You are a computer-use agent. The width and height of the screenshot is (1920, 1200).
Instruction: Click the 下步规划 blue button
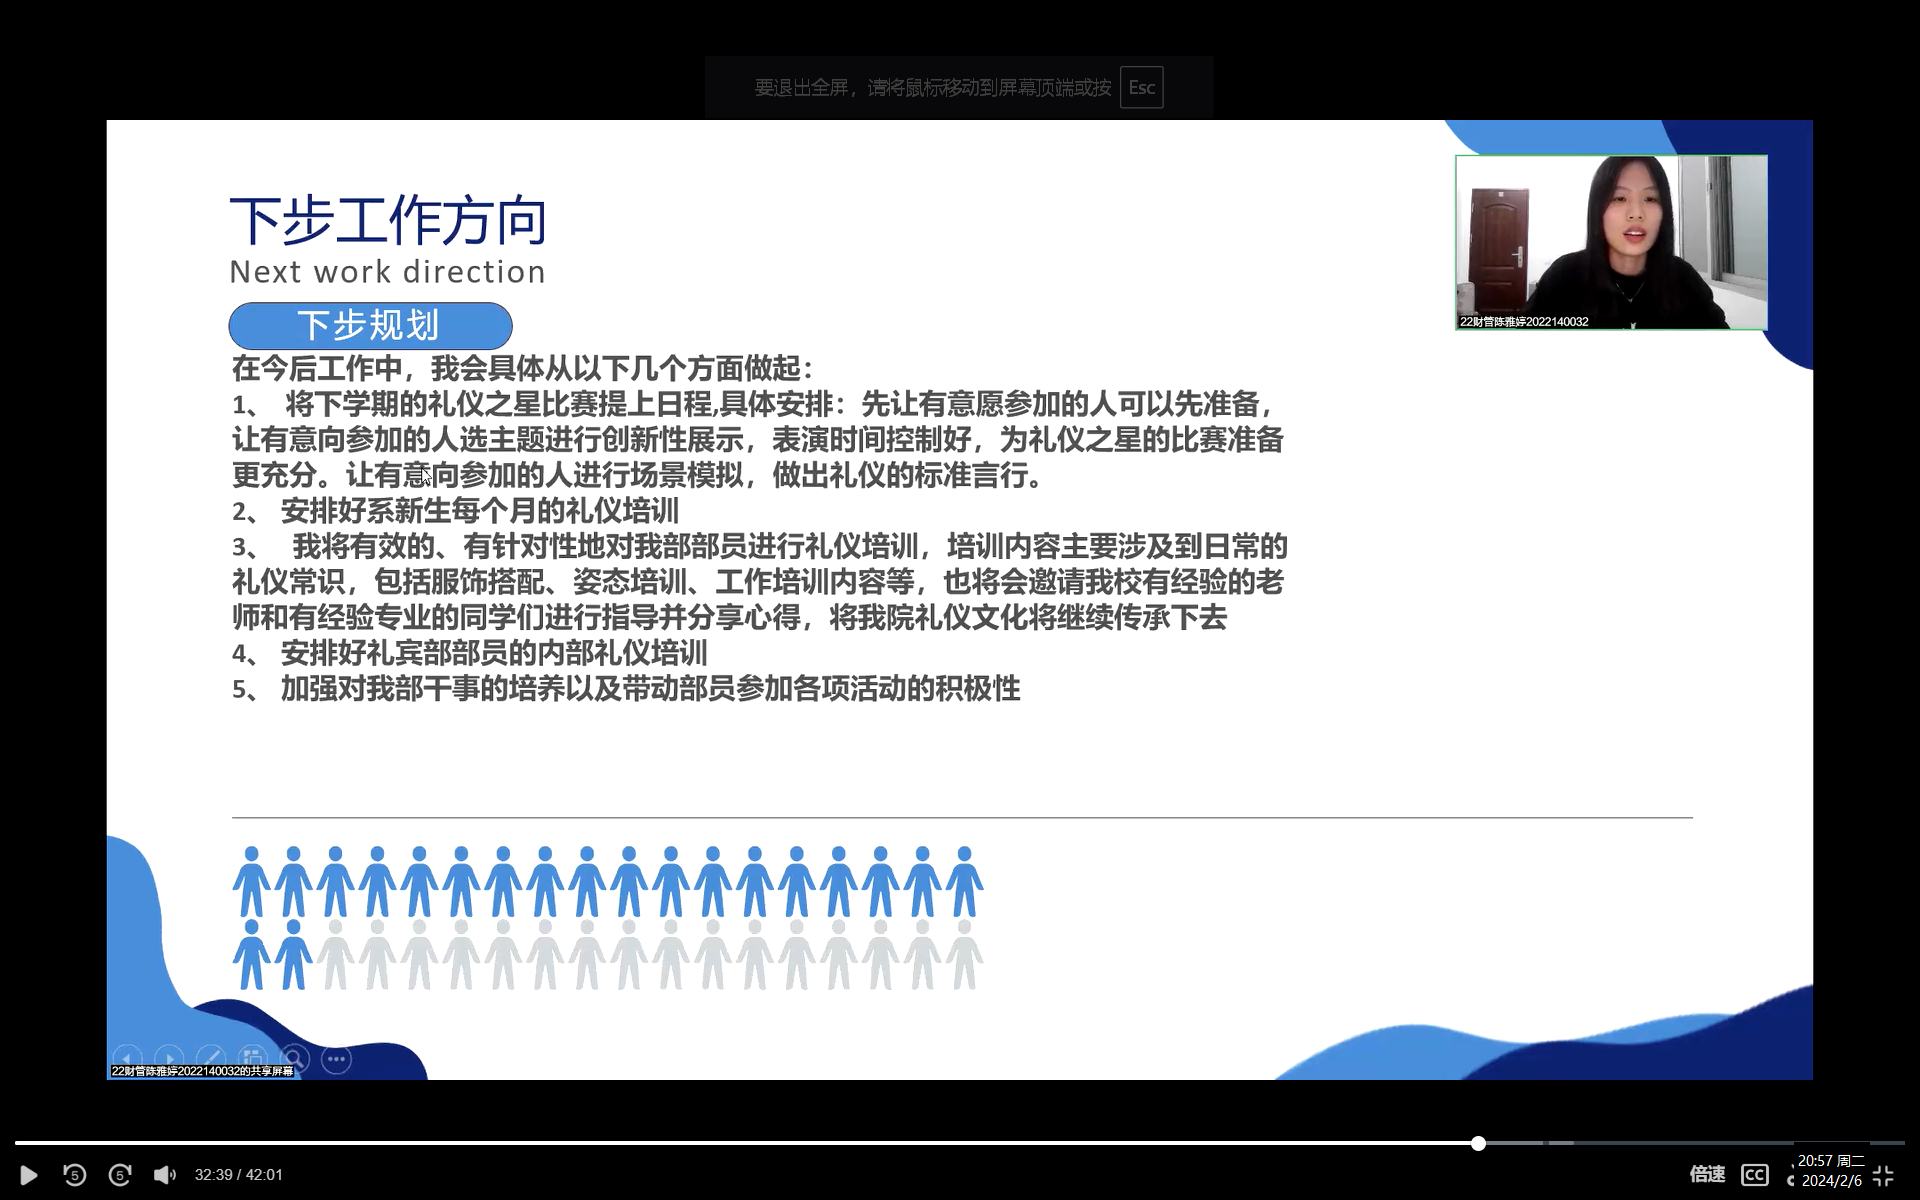click(370, 326)
